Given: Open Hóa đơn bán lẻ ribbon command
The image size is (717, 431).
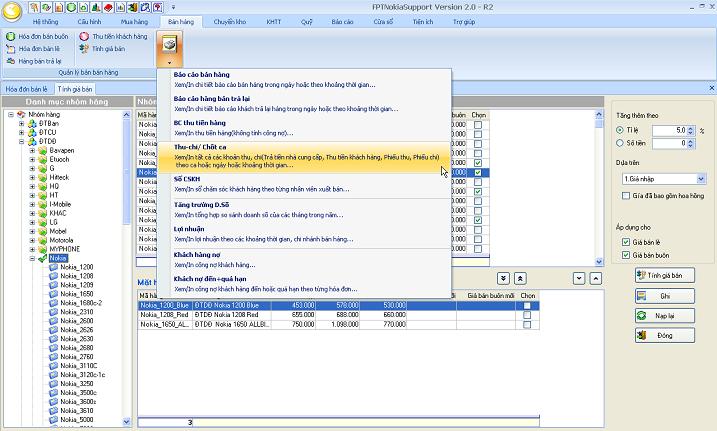Looking at the screenshot, I should (x=33, y=48).
